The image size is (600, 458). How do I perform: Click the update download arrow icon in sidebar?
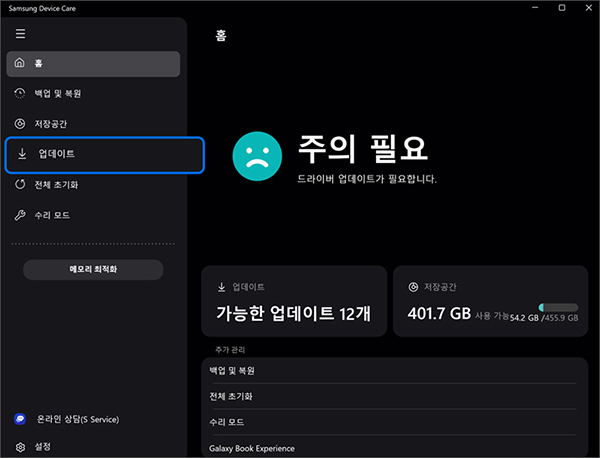point(23,154)
